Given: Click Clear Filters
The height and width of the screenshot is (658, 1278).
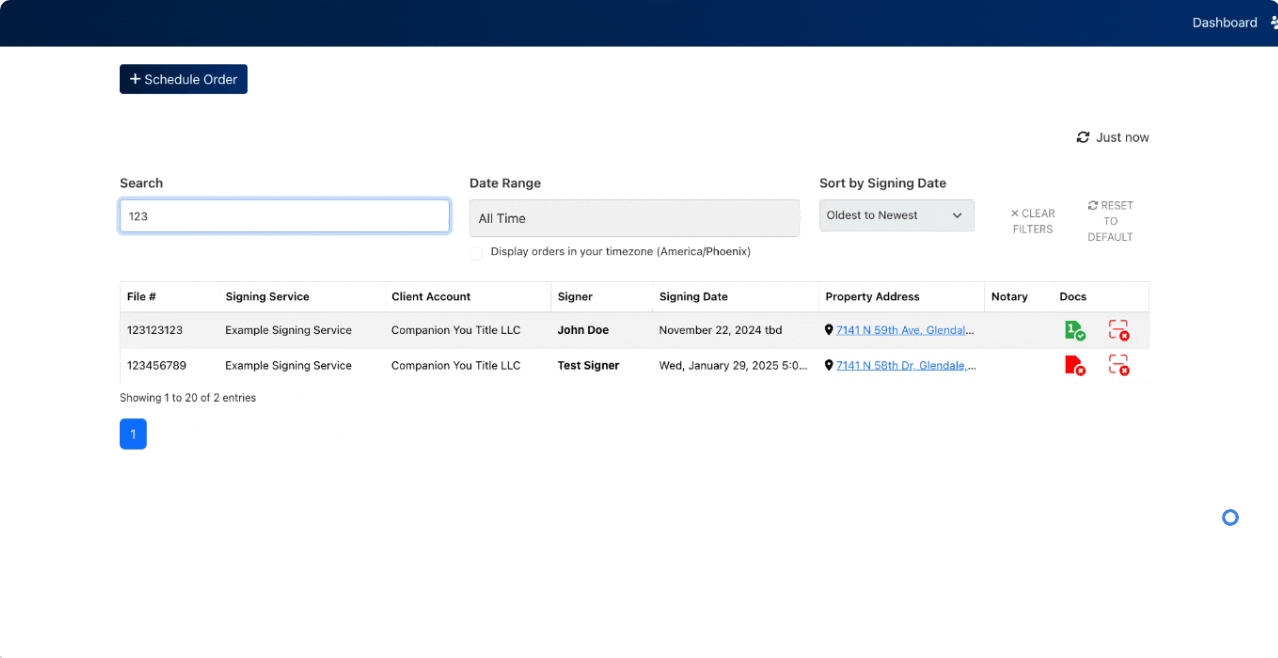Looking at the screenshot, I should pos(1032,221).
